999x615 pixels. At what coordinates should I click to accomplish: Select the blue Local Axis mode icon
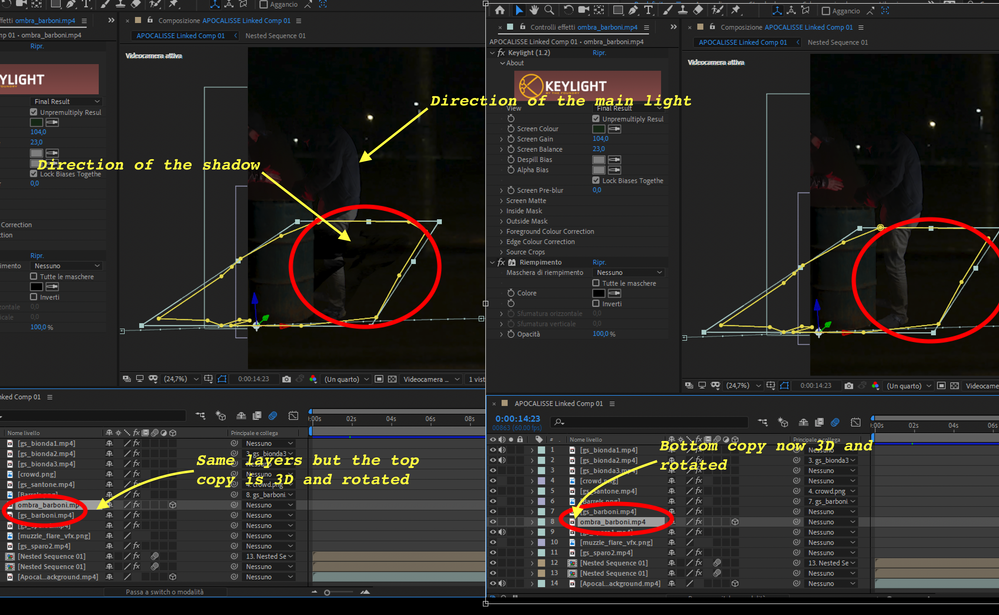coord(777,10)
